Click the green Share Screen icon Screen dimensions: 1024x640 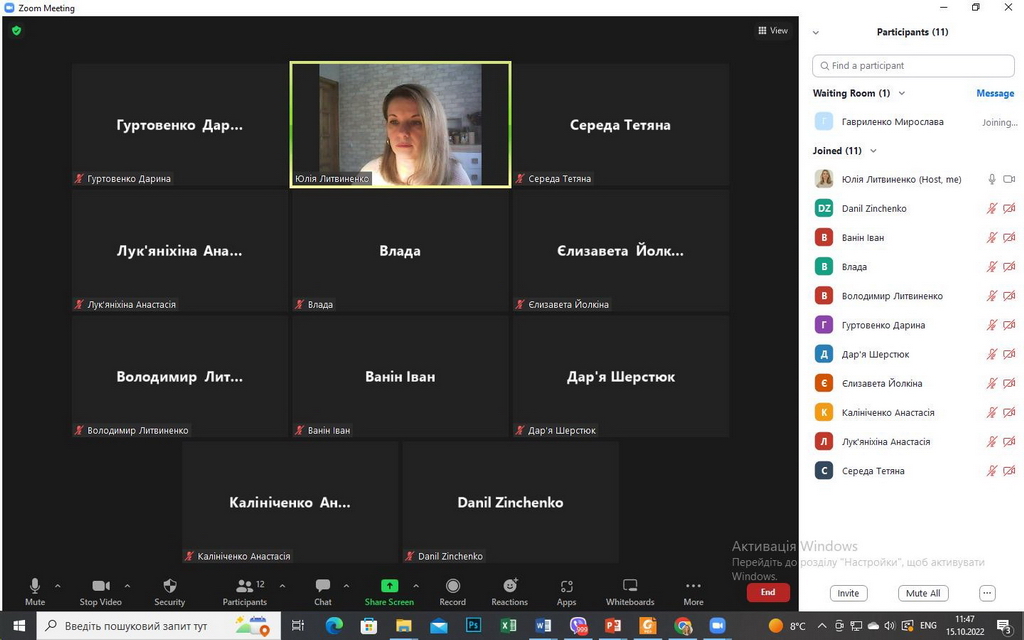pos(389,587)
